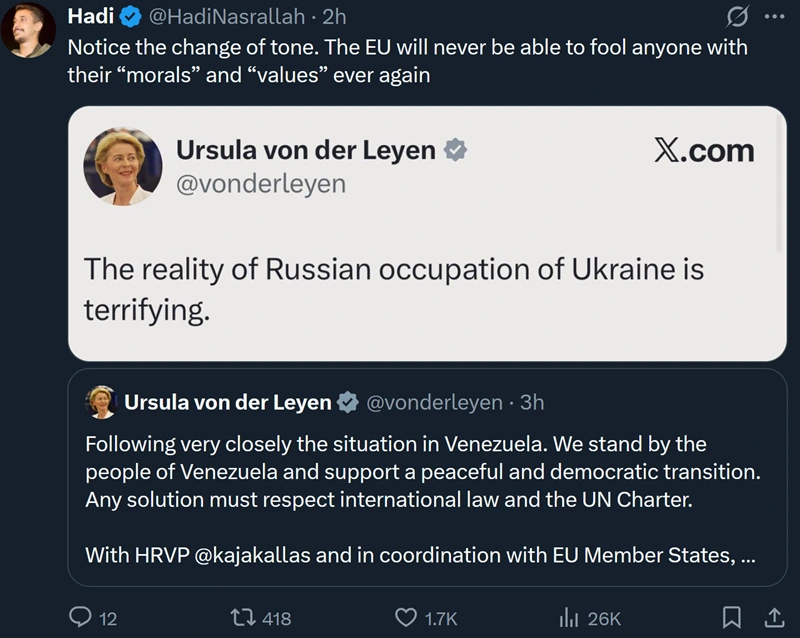Image resolution: width=800 pixels, height=638 pixels.
Task: Like the post with heart icon
Action: click(x=406, y=618)
